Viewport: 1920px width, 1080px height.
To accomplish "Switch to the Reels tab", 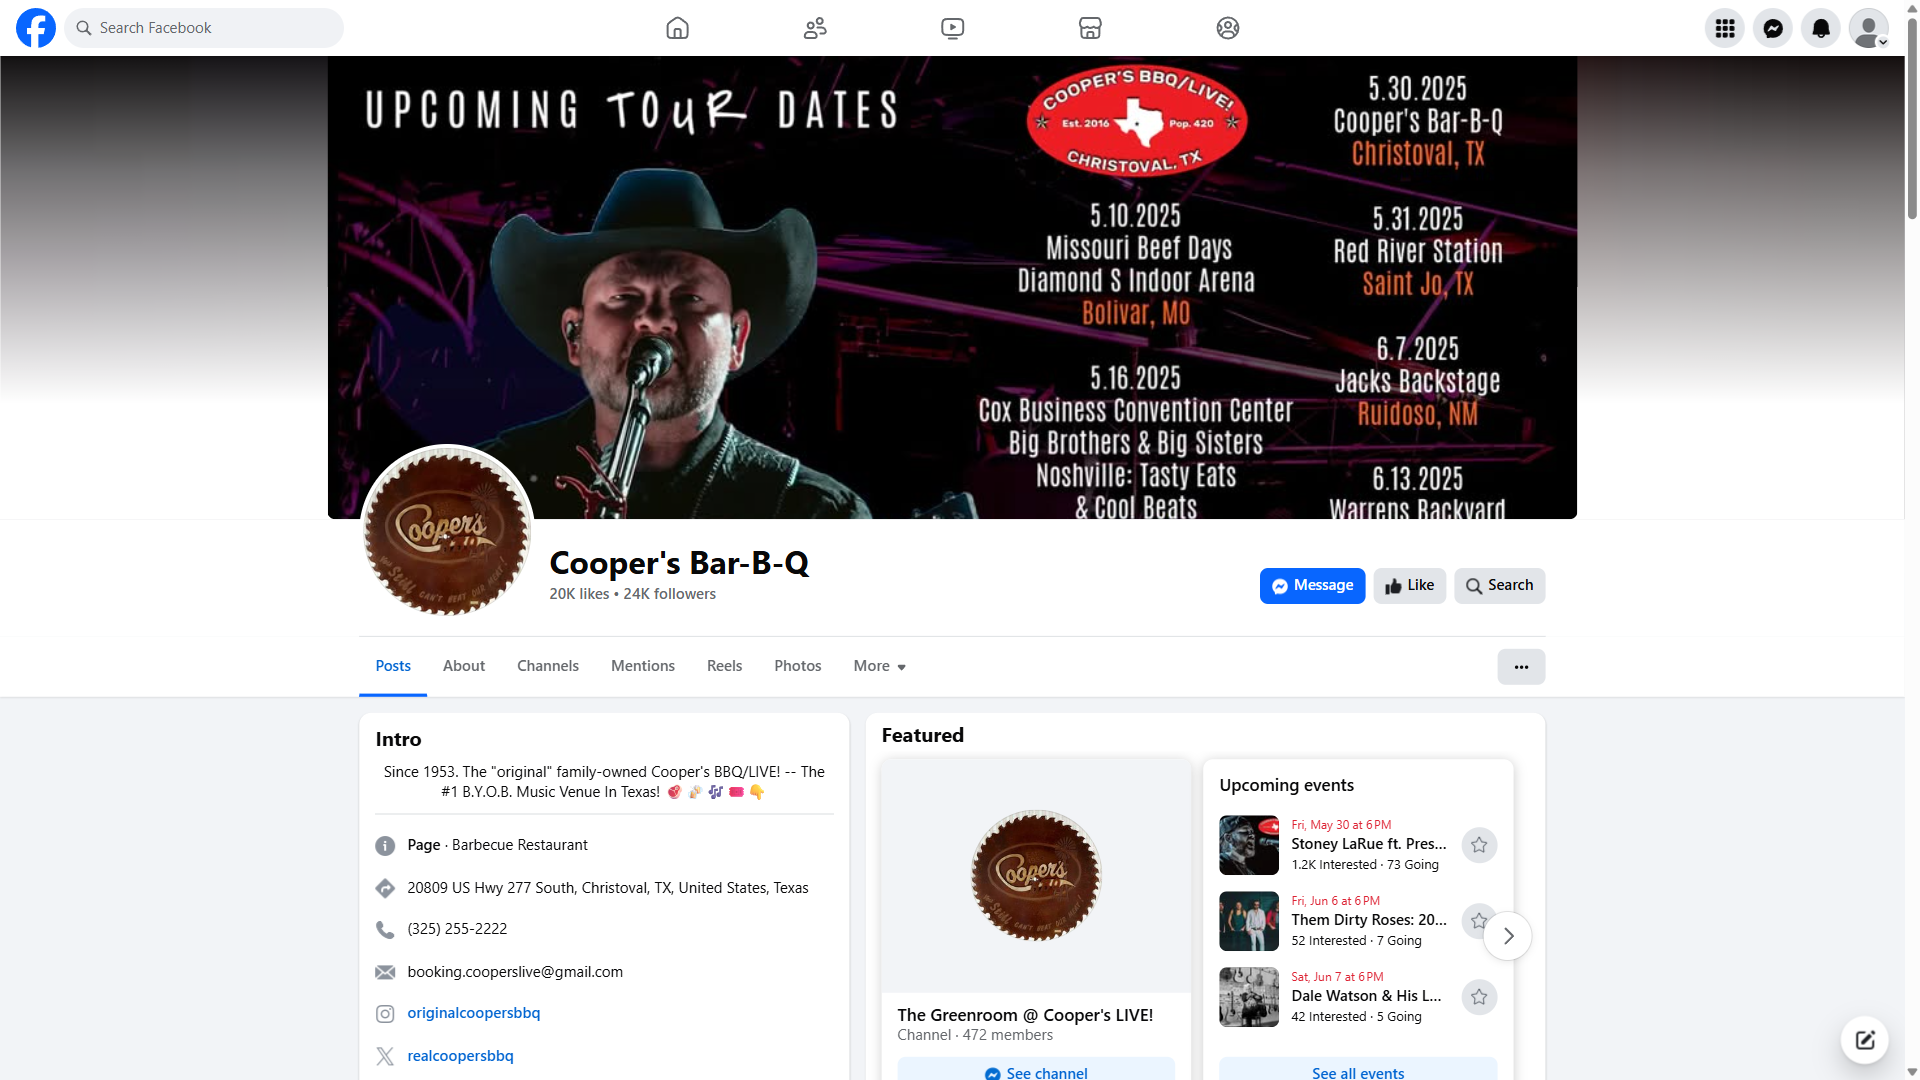I will (725, 666).
